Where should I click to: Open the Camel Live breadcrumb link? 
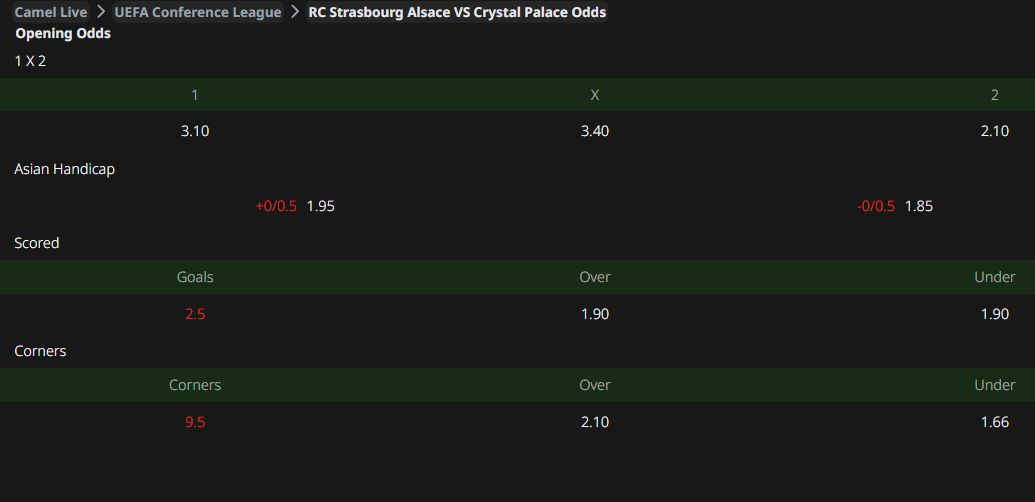click(50, 12)
